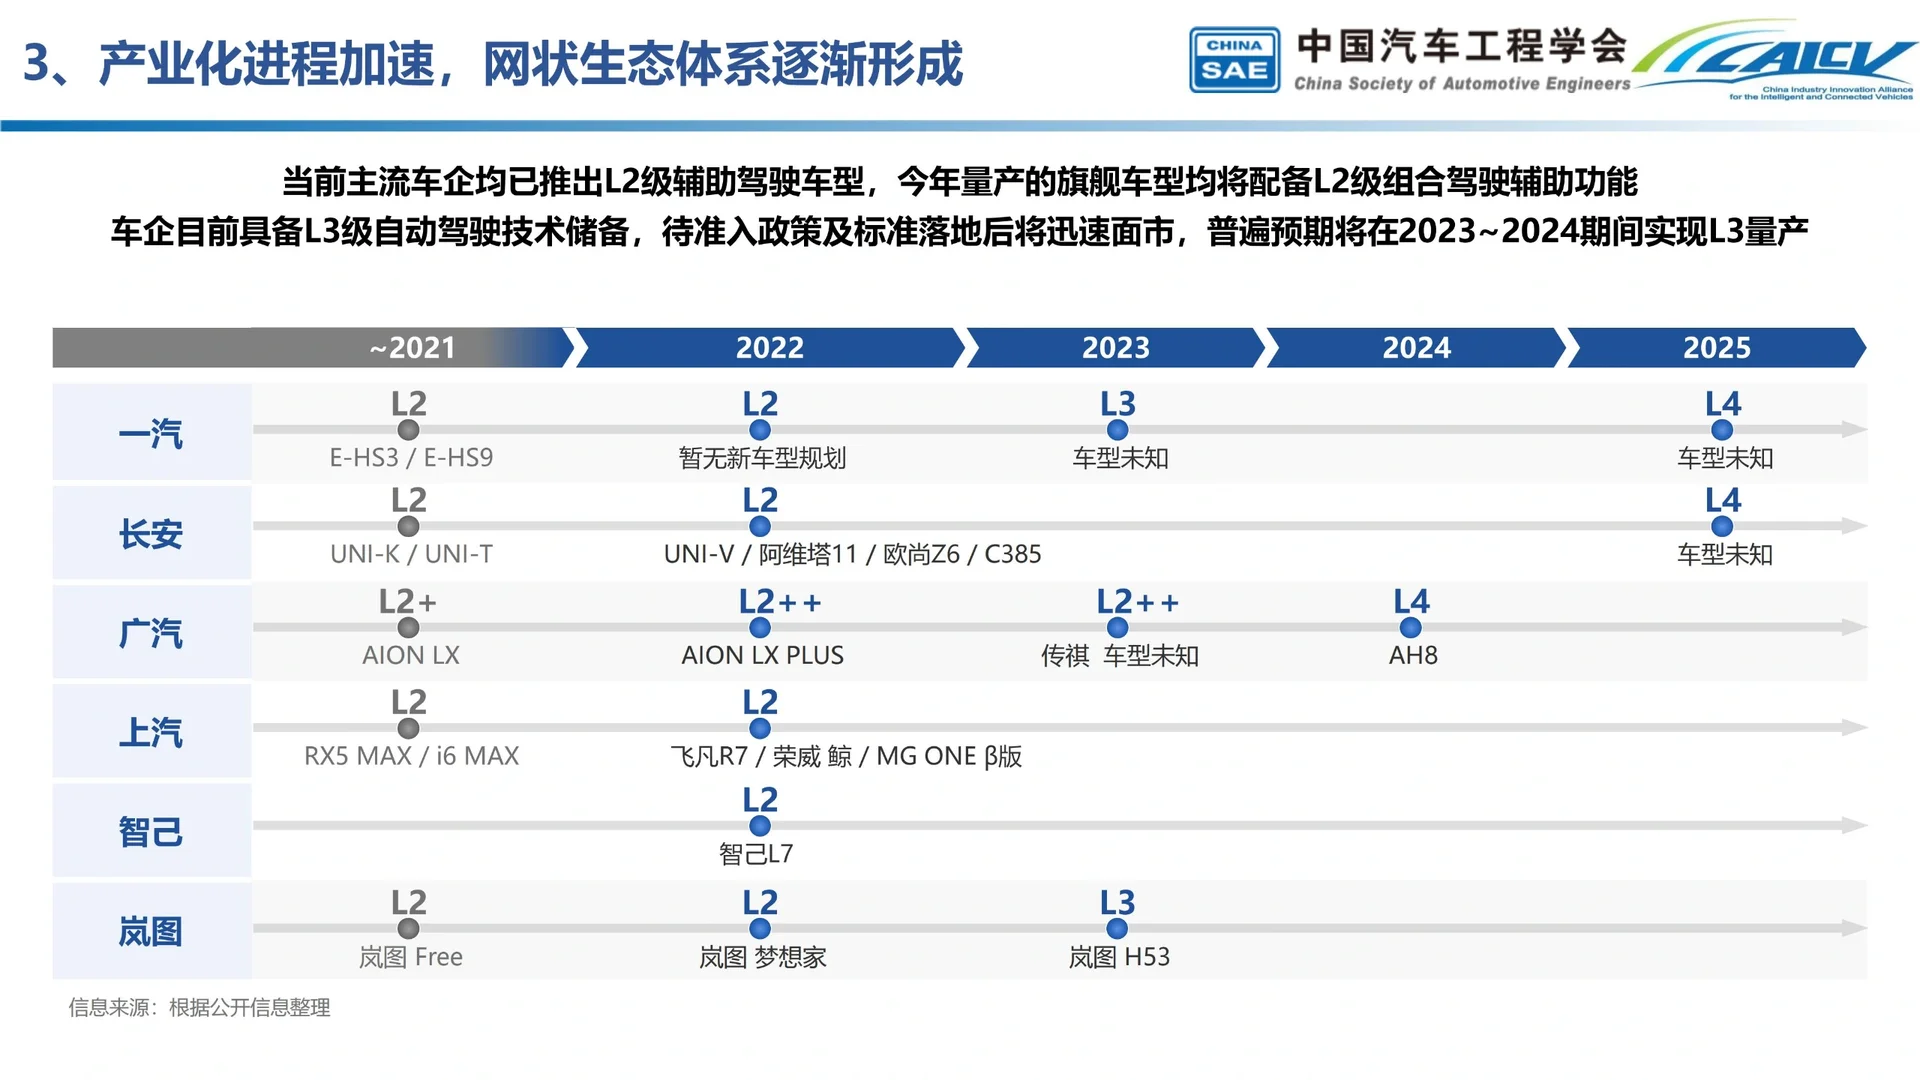Click the 一汽 row label

point(151,432)
